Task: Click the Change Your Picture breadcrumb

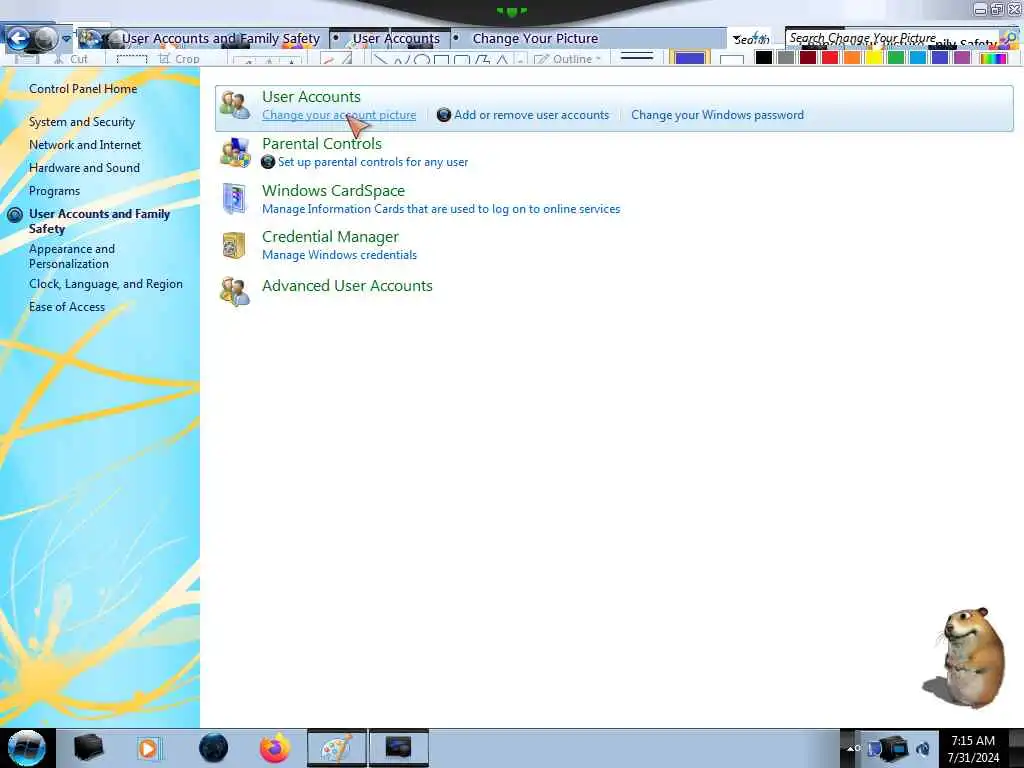Action: (x=536, y=39)
